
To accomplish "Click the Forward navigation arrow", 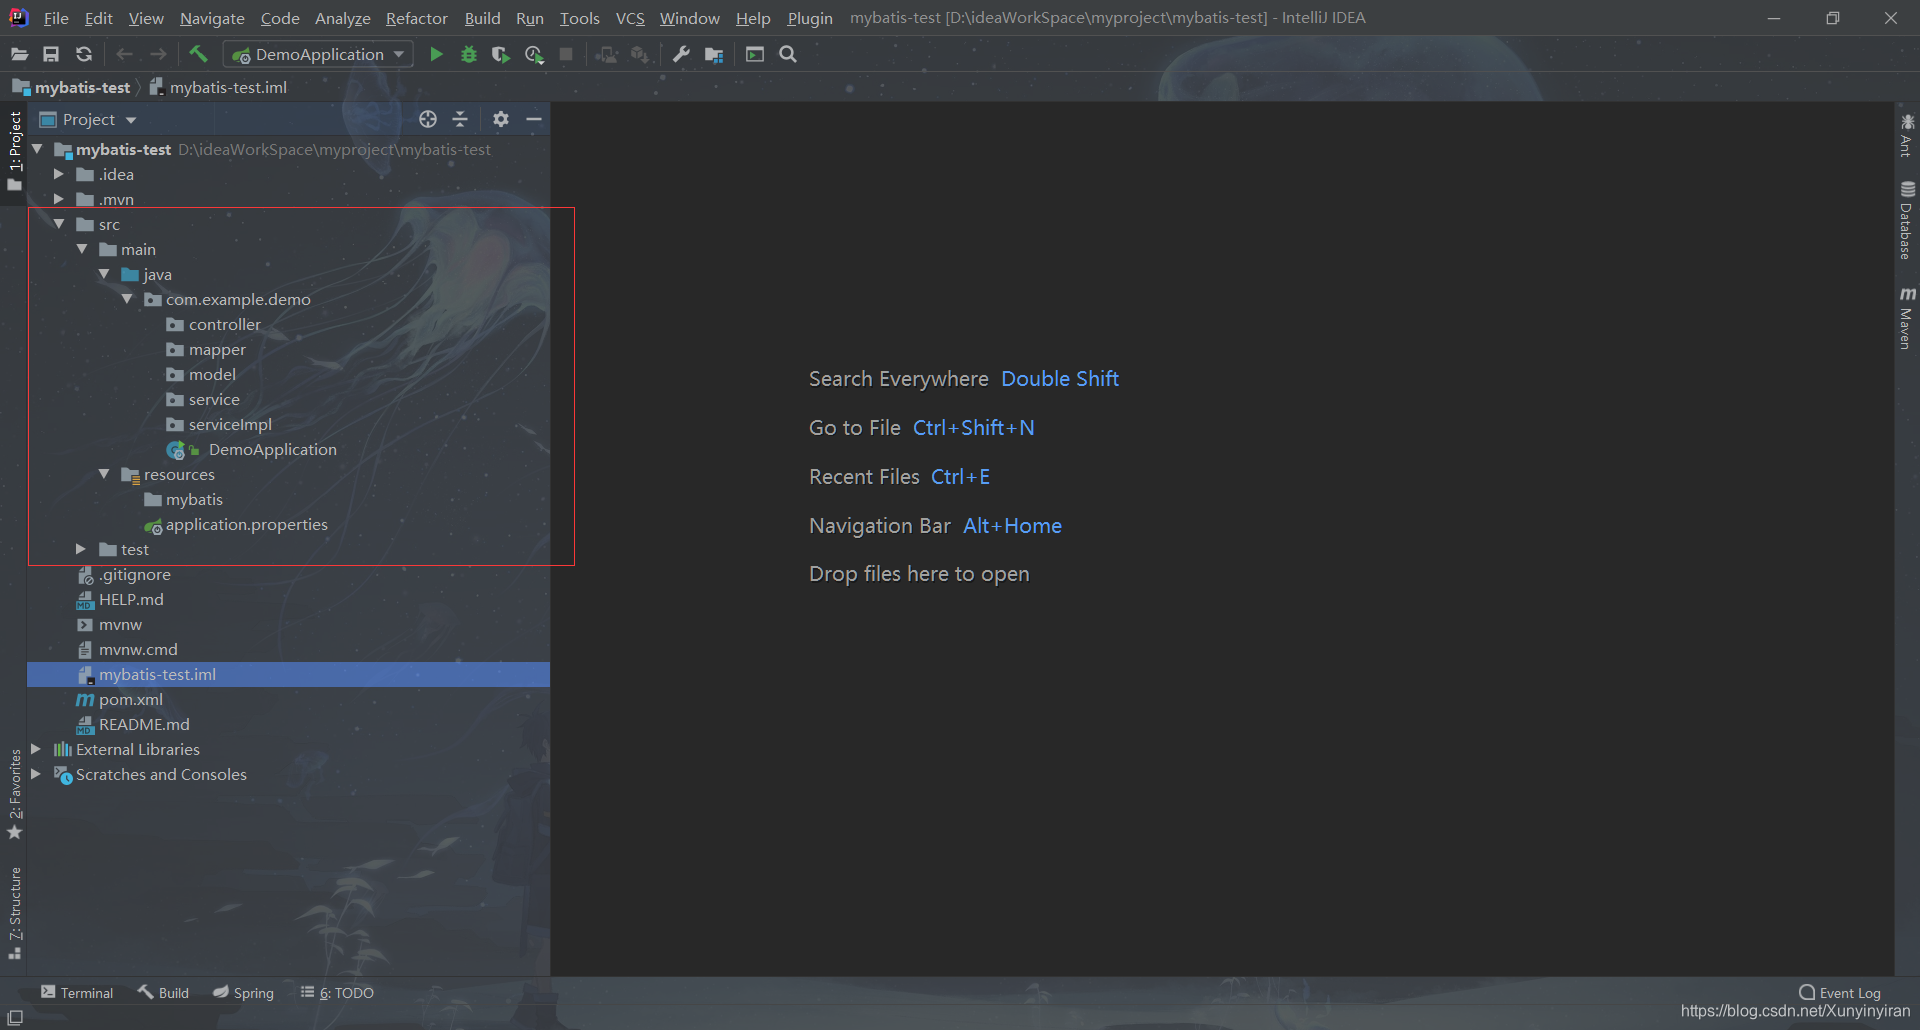I will tap(158, 55).
